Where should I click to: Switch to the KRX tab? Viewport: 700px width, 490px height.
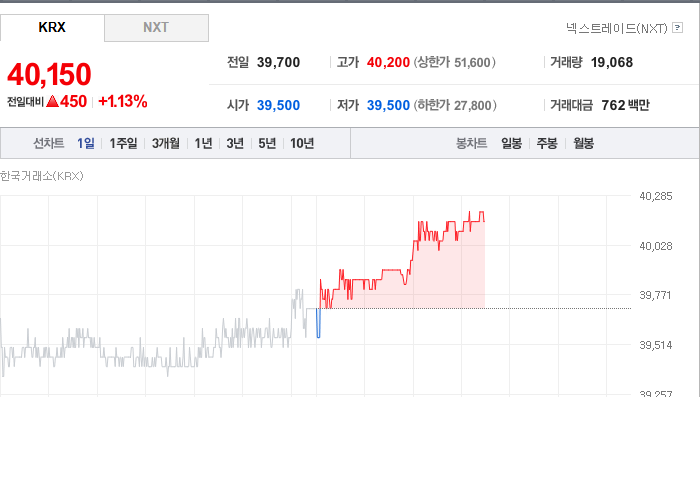[x=52, y=27]
